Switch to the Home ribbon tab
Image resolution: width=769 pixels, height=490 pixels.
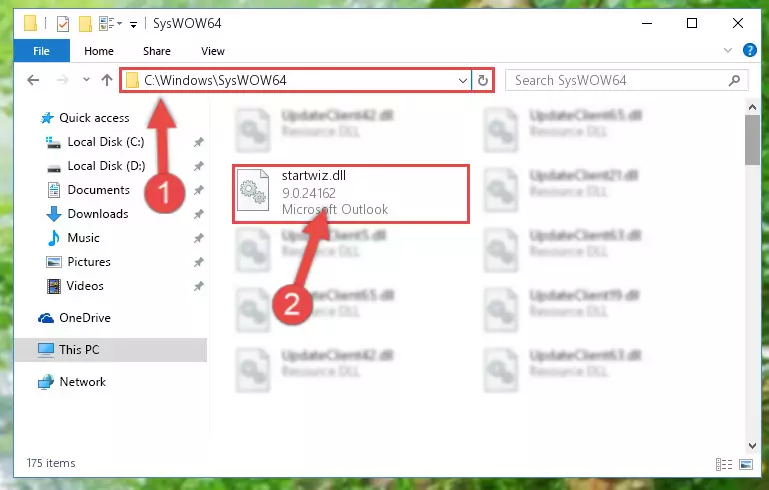tap(99, 51)
